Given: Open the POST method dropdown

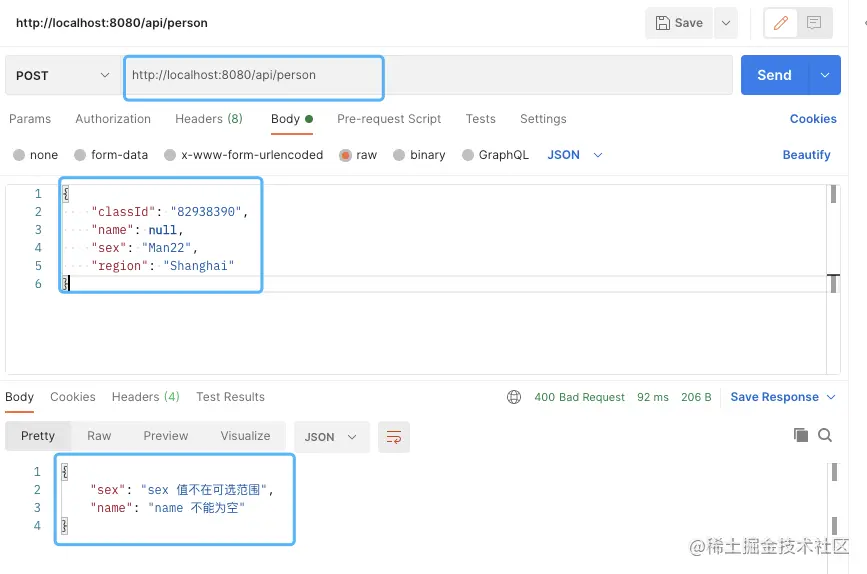Looking at the screenshot, I should (62, 75).
